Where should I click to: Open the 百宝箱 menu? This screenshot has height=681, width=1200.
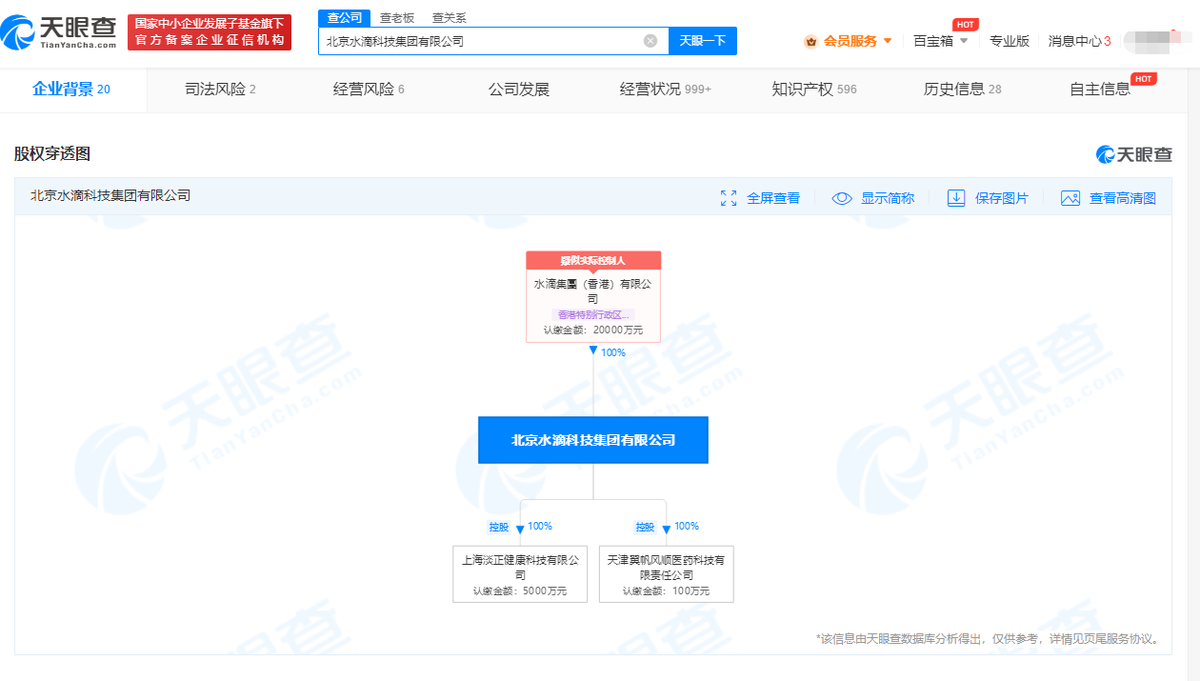(x=934, y=41)
